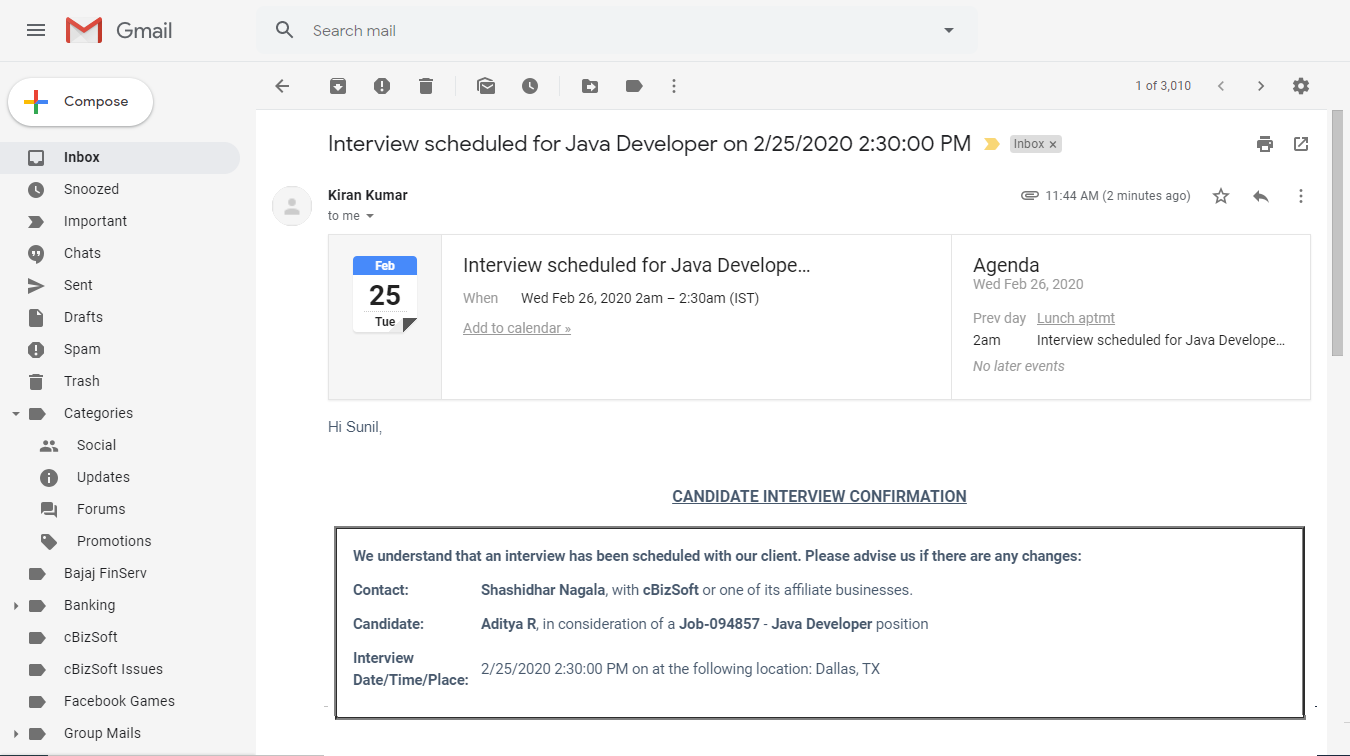Open the 'Lunch aptmt' agenda link

pos(1076,318)
